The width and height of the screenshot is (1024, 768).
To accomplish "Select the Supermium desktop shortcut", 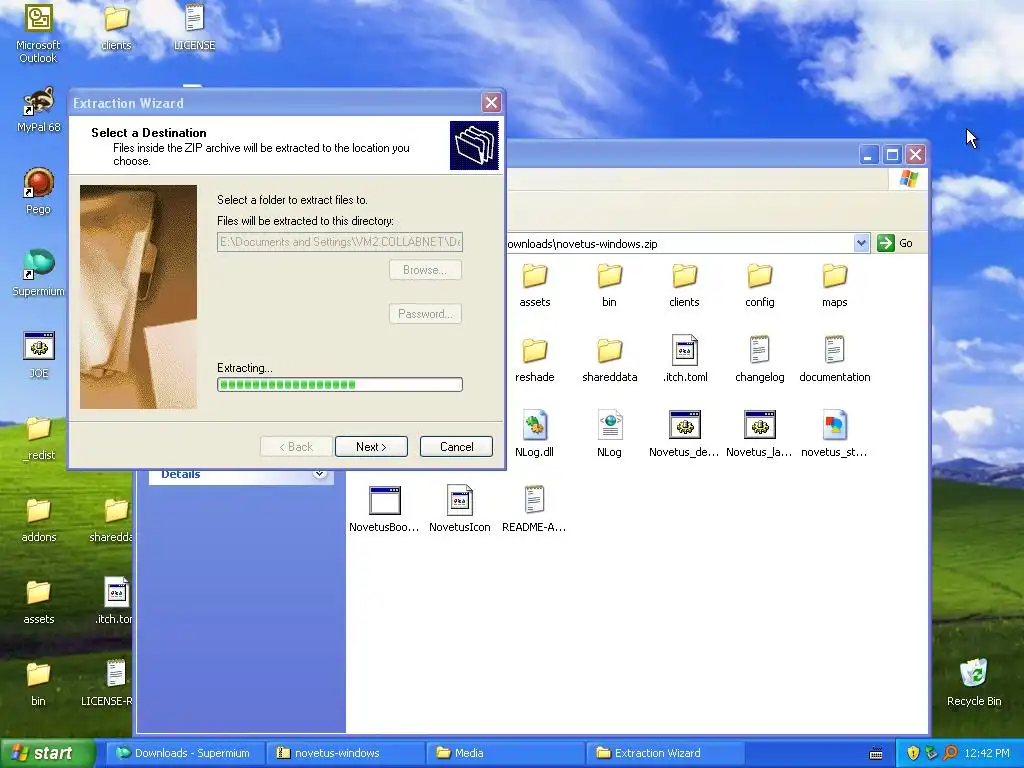I will click(x=38, y=273).
